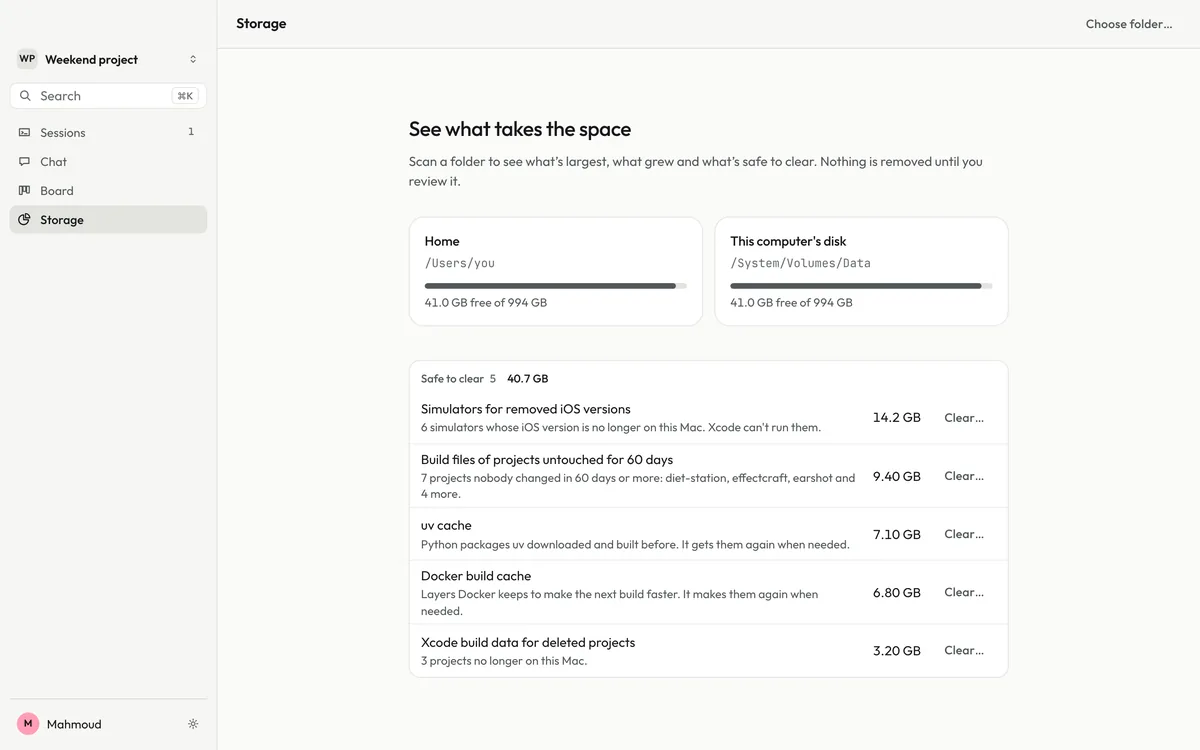
Task: Click the Sessions count badge 1
Action: pos(191,132)
